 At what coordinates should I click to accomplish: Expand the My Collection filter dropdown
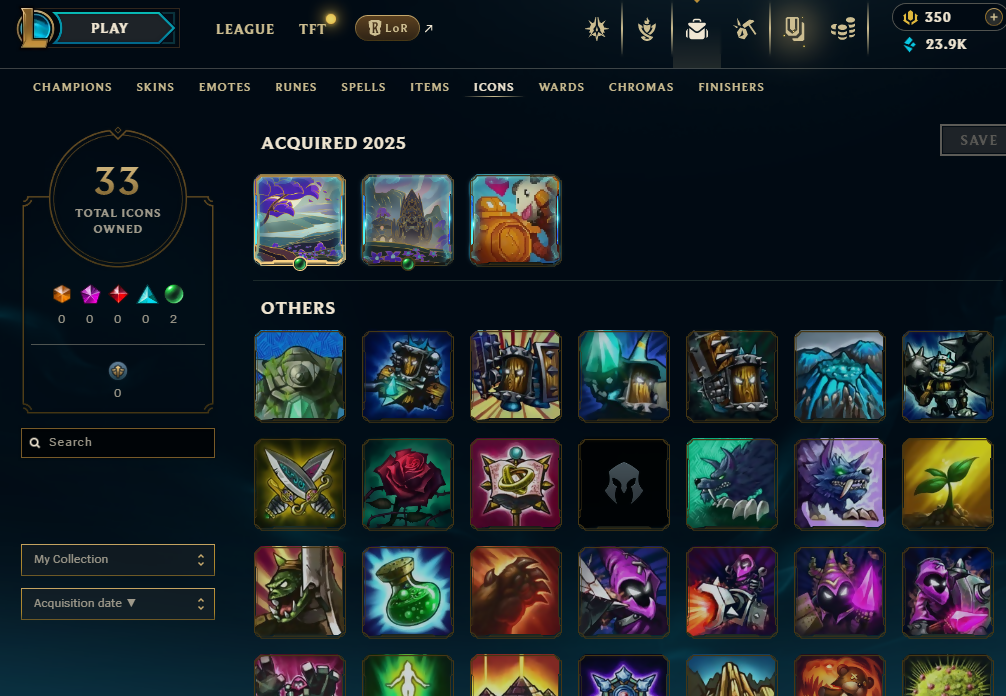pos(118,559)
